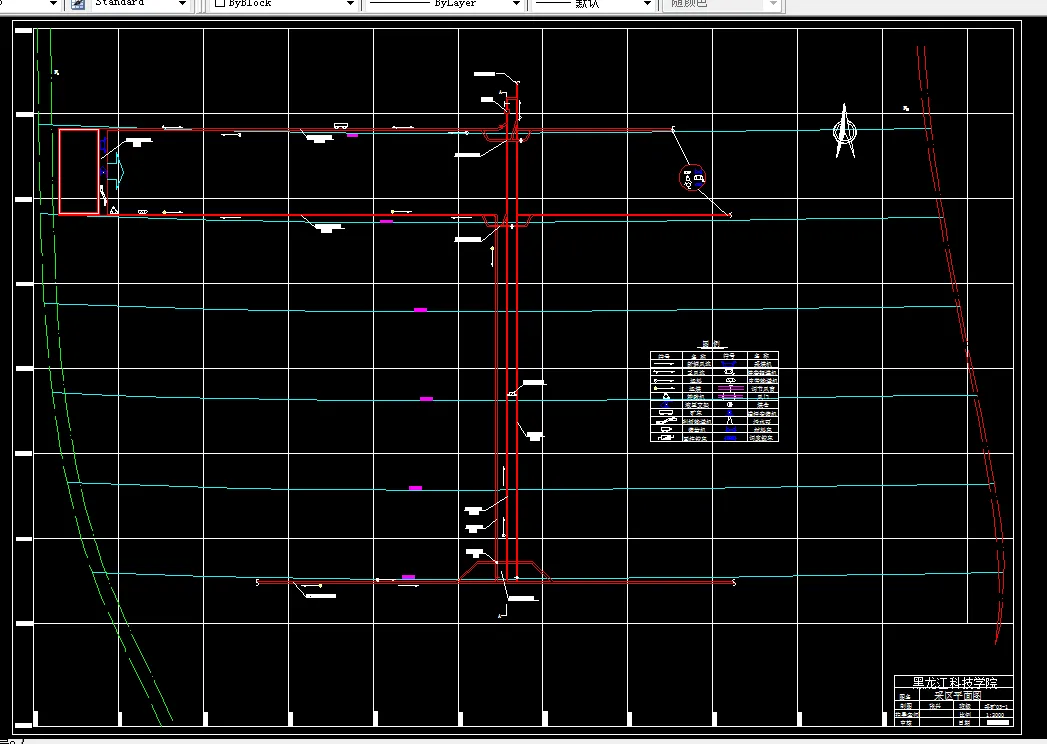Select the white filled date cell in title block
The height and width of the screenshot is (744, 1047).
pos(998,723)
